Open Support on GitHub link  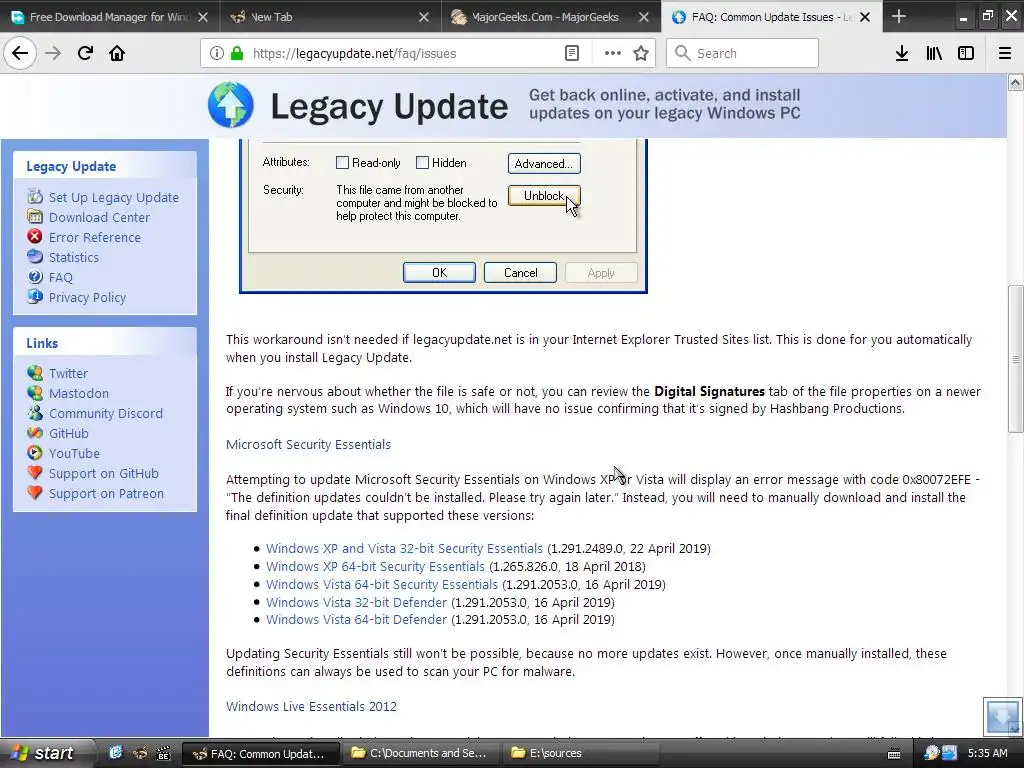pyautogui.click(x=104, y=473)
